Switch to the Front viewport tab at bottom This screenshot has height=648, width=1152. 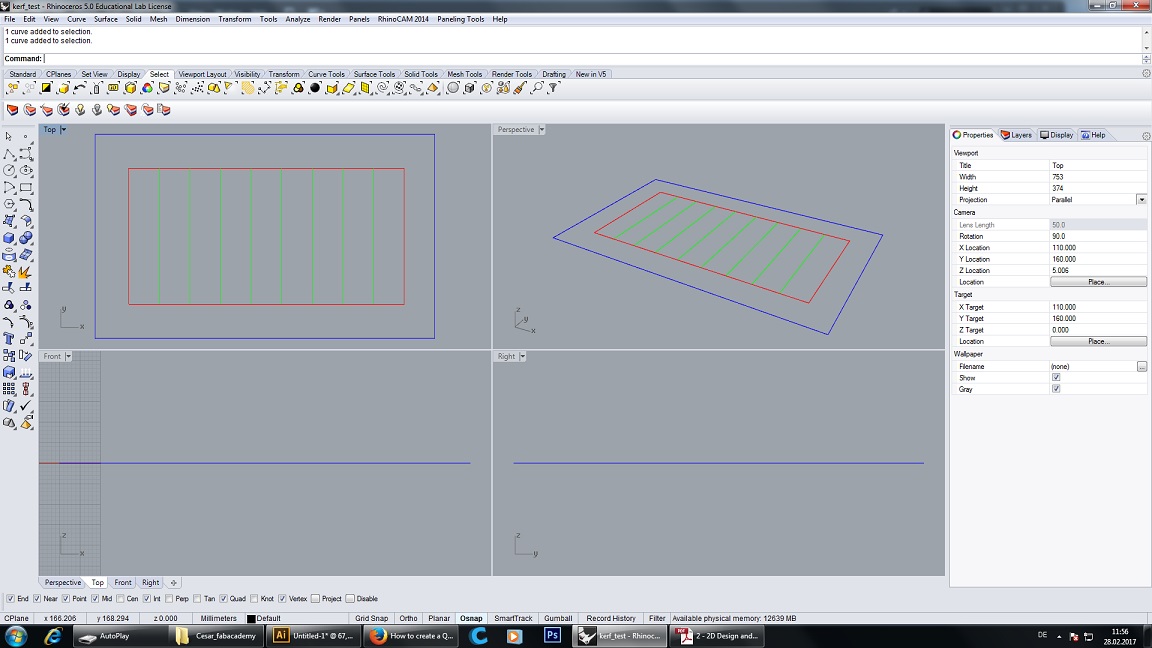(123, 583)
